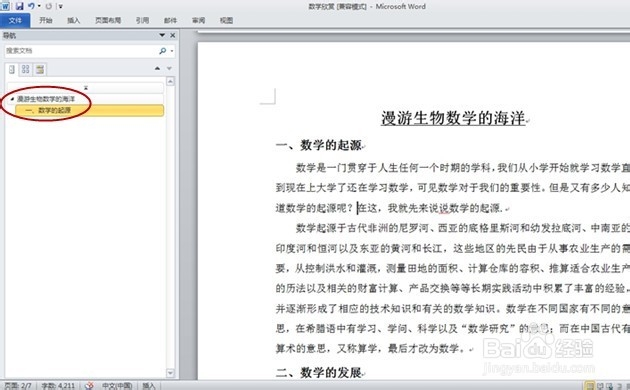Click the heading 一、数学的起源 in document
Viewport: 630px width, 390px height.
[319, 145]
